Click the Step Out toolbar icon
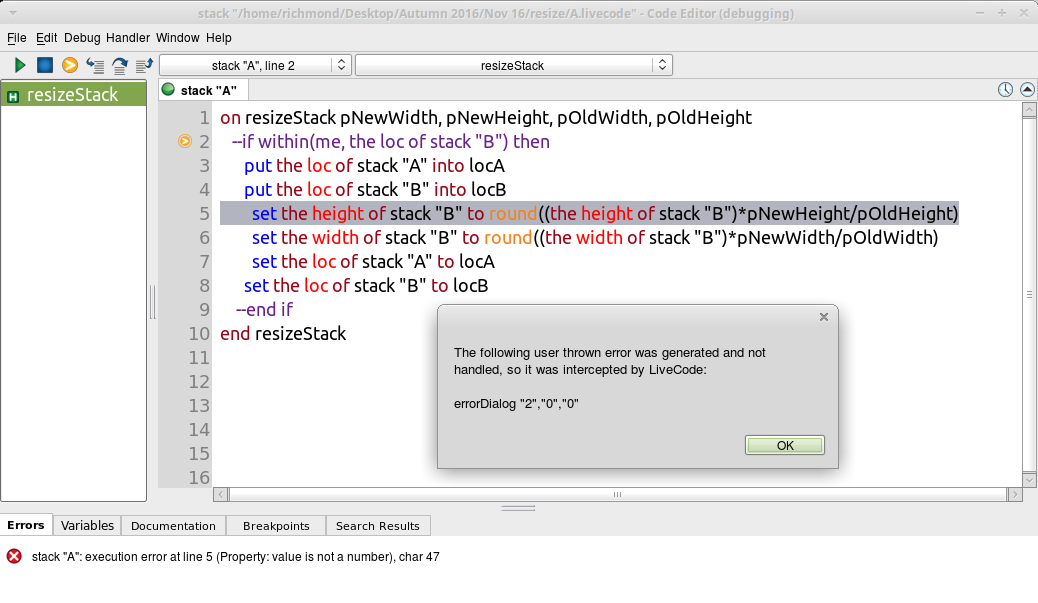 [144, 65]
